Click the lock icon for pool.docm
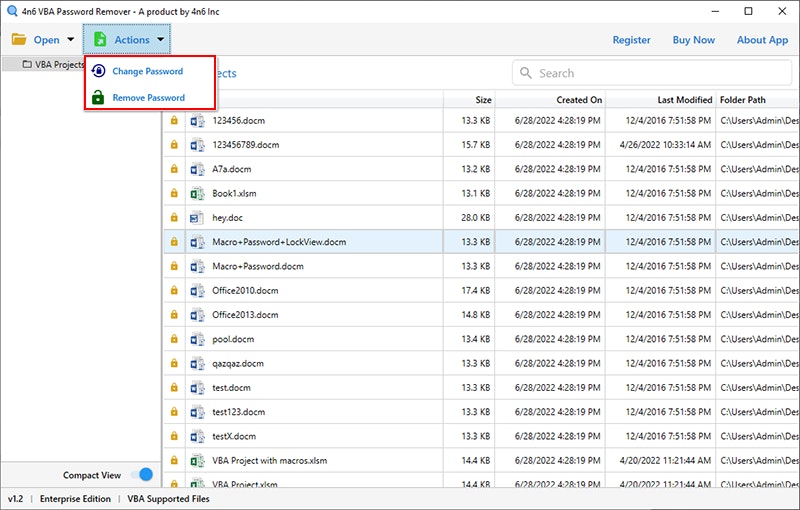This screenshot has width=800, height=510. (x=174, y=338)
